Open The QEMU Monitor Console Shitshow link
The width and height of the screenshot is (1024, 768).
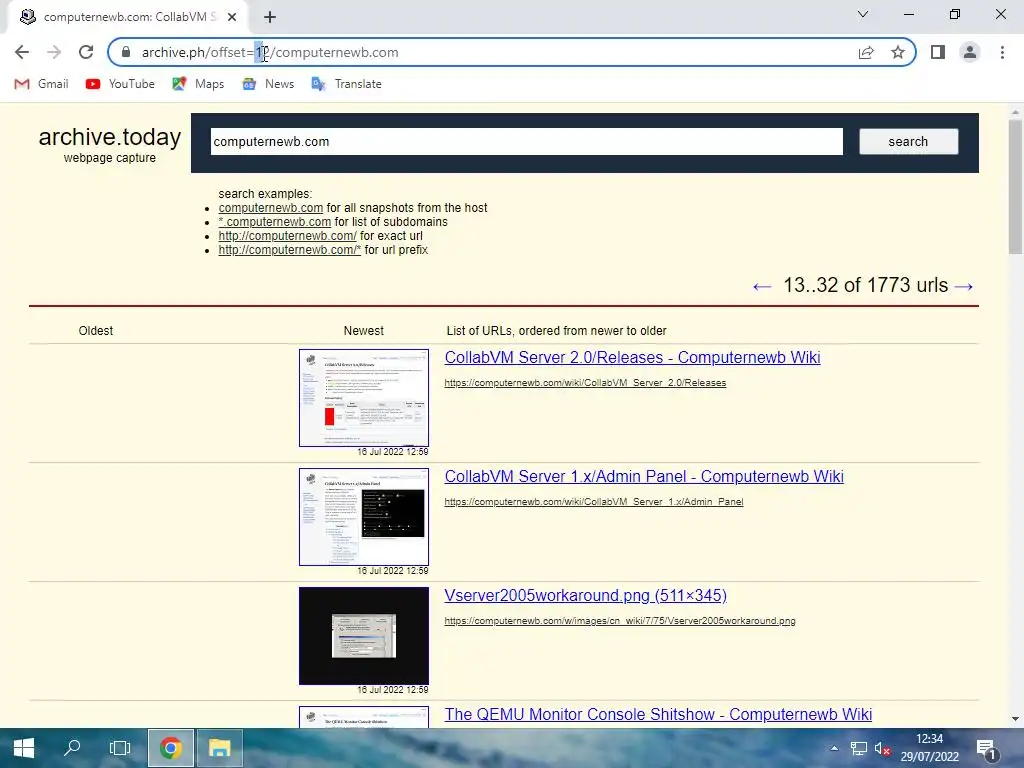coord(658,714)
